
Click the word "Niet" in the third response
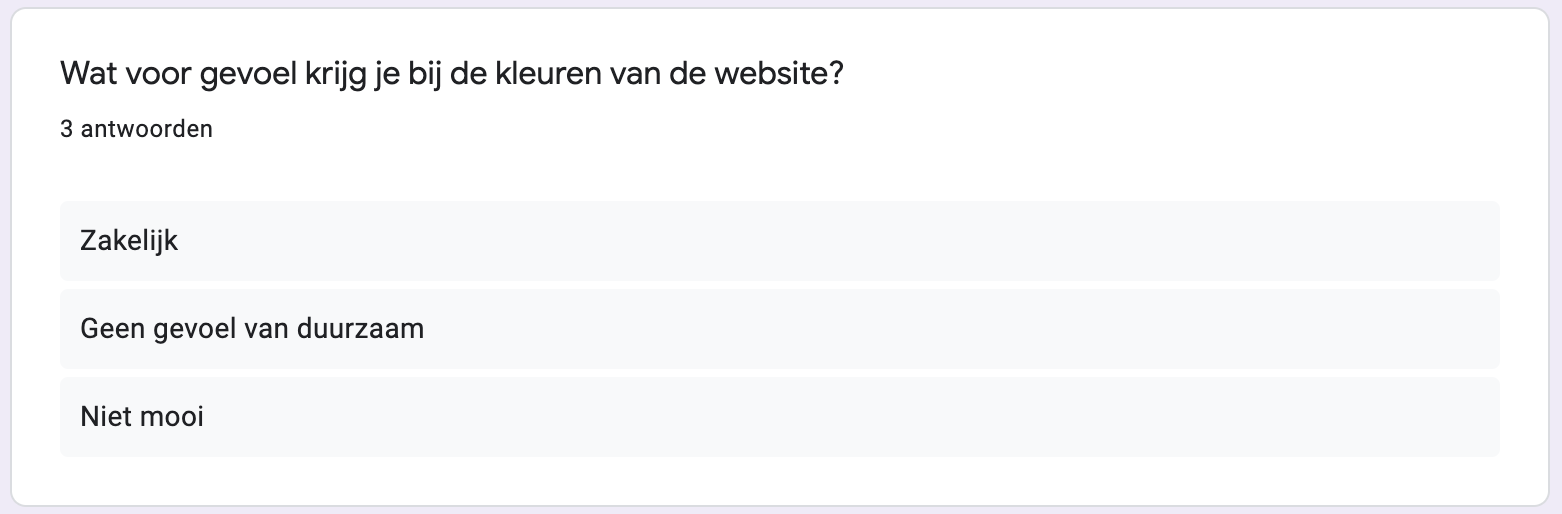(x=107, y=416)
